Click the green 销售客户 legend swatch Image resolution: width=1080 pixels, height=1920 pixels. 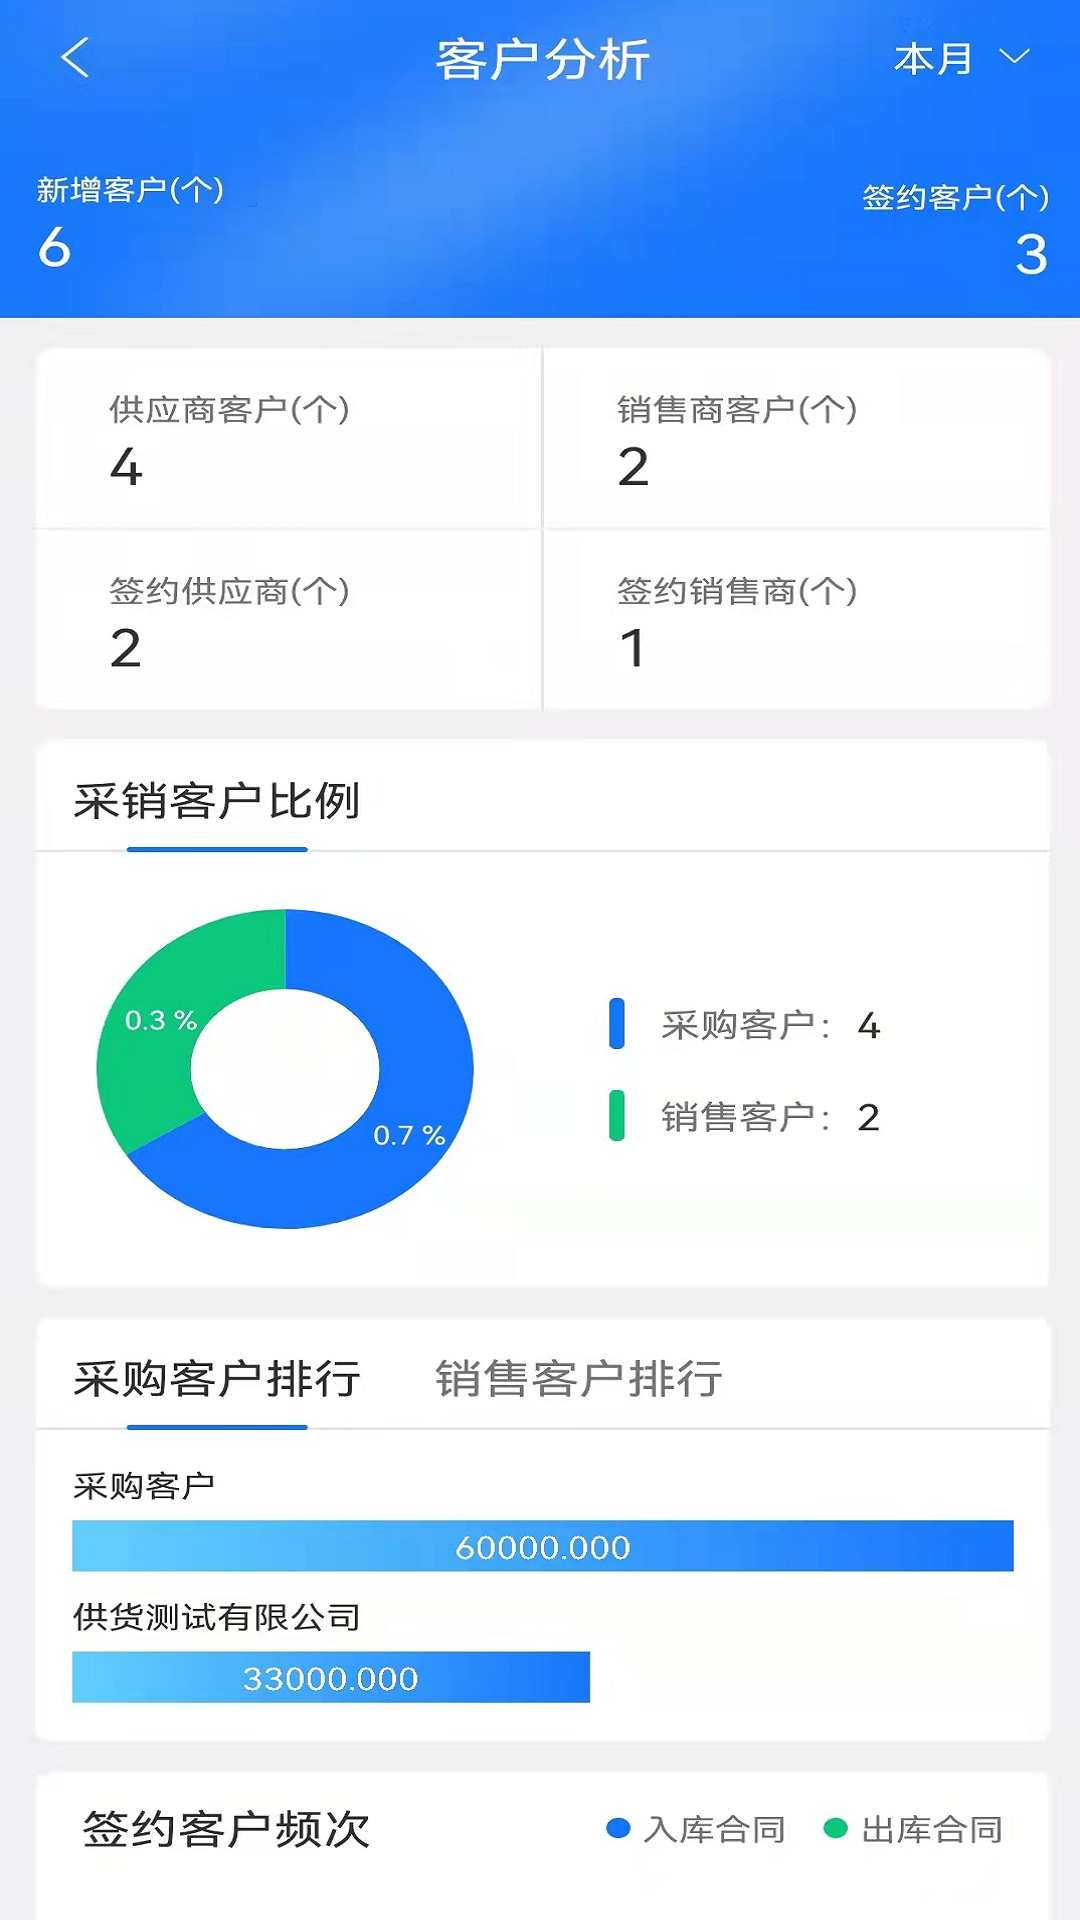(x=617, y=1116)
